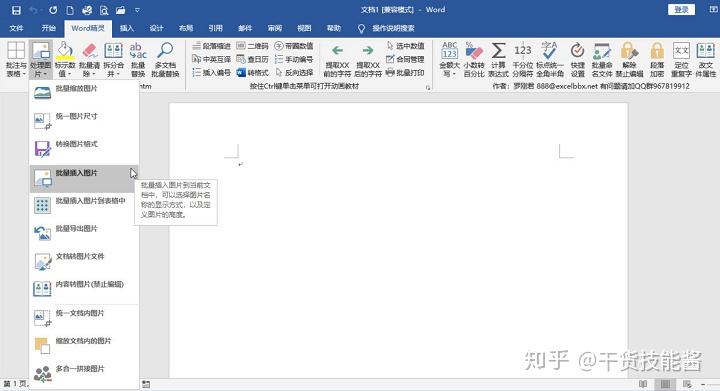This screenshot has height=391, width=720.
Task: Switch to the 视图 ribbon tab
Action: (x=304, y=28)
